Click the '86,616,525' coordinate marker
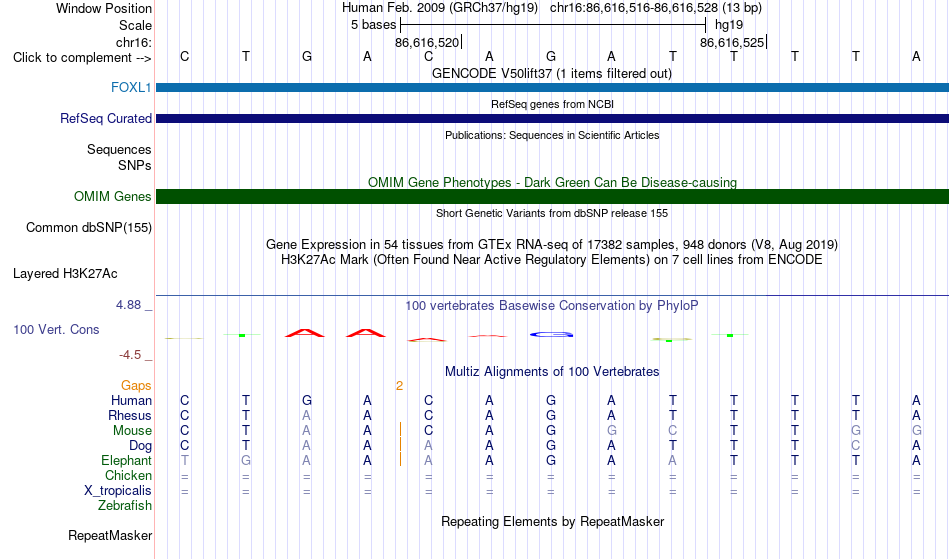This screenshot has height=559, width=950. click(x=732, y=42)
